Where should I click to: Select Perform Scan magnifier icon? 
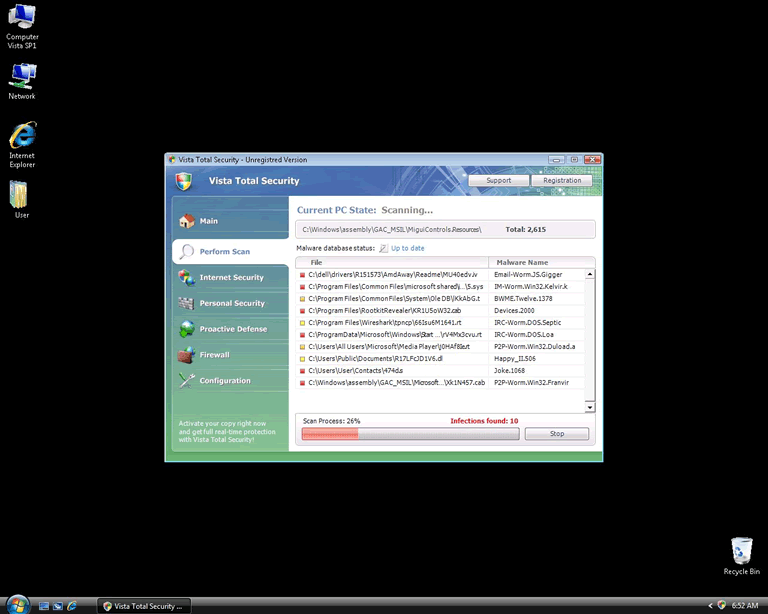(x=186, y=251)
